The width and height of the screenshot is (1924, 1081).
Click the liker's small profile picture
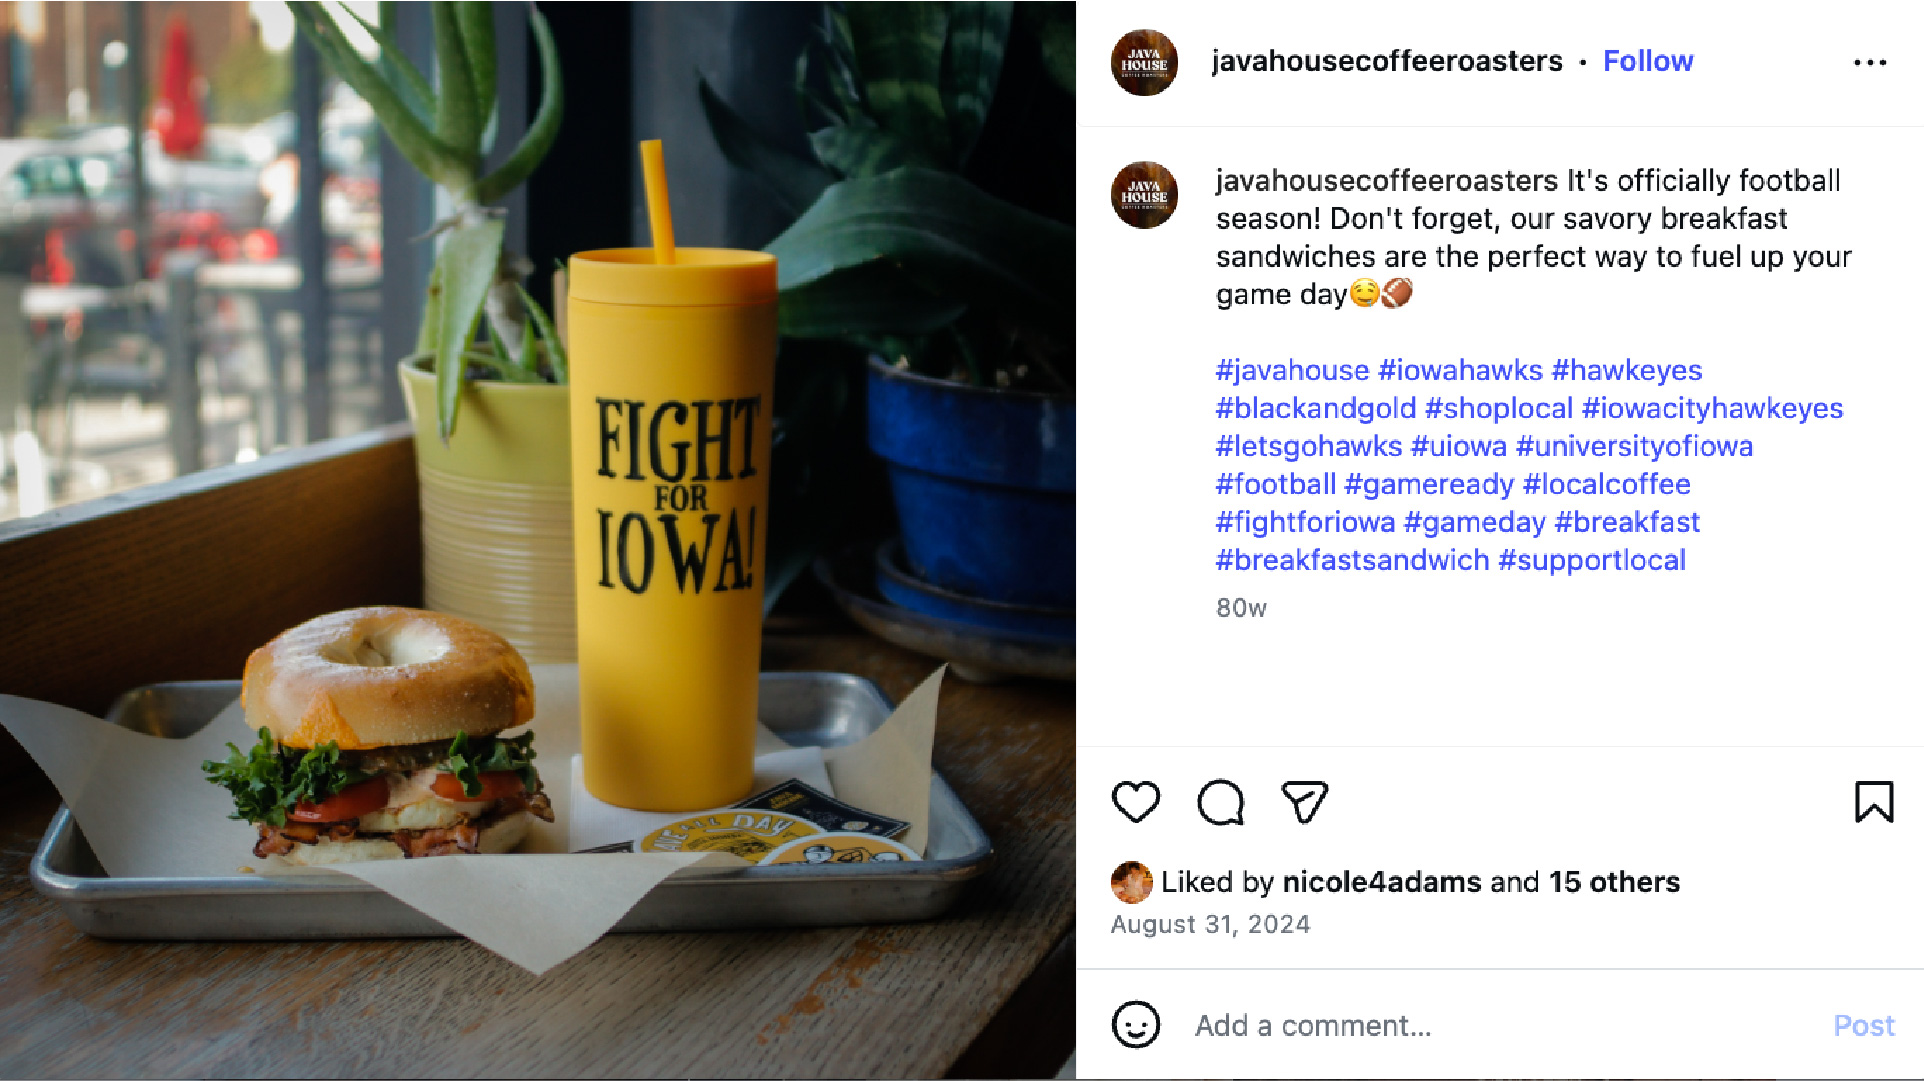pos(1131,882)
